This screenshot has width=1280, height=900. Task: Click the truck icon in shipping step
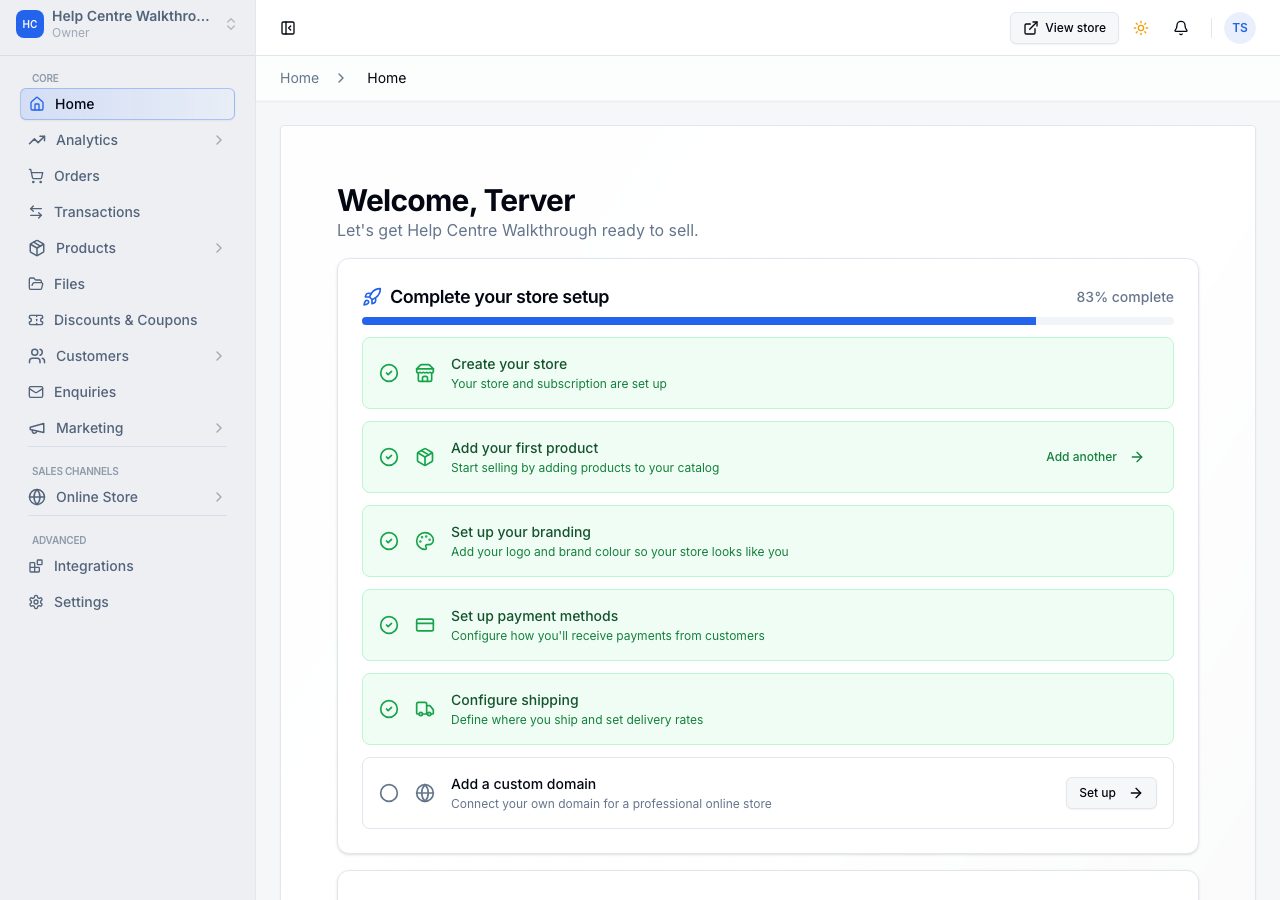click(x=425, y=709)
